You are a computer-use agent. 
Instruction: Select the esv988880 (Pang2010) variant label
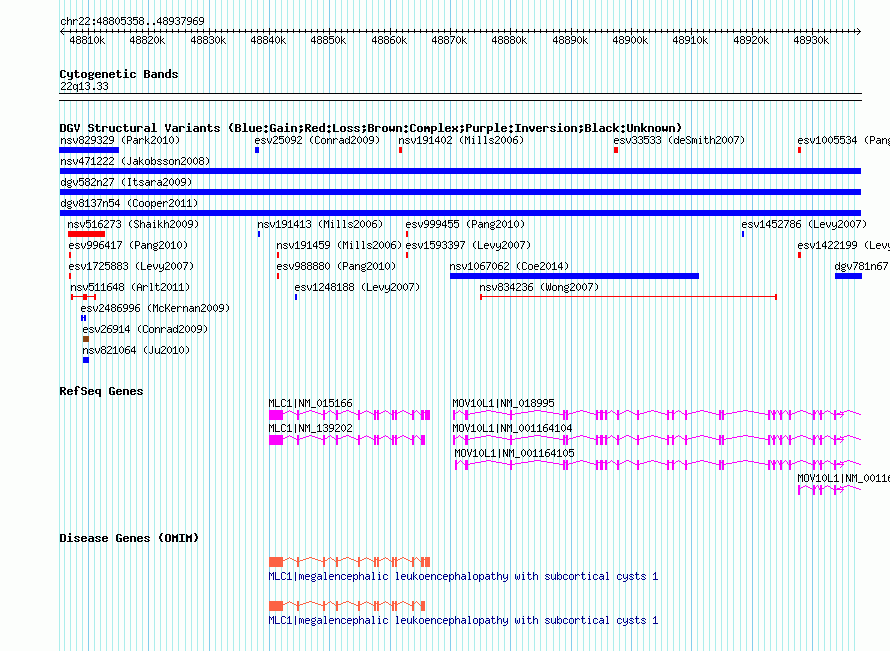[338, 266]
